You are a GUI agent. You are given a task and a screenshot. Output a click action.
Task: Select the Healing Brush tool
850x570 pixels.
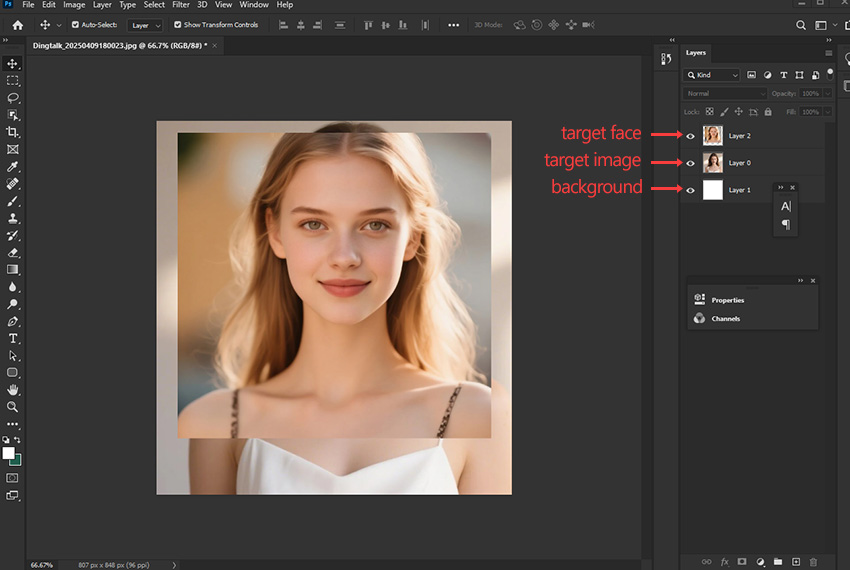tap(12, 184)
